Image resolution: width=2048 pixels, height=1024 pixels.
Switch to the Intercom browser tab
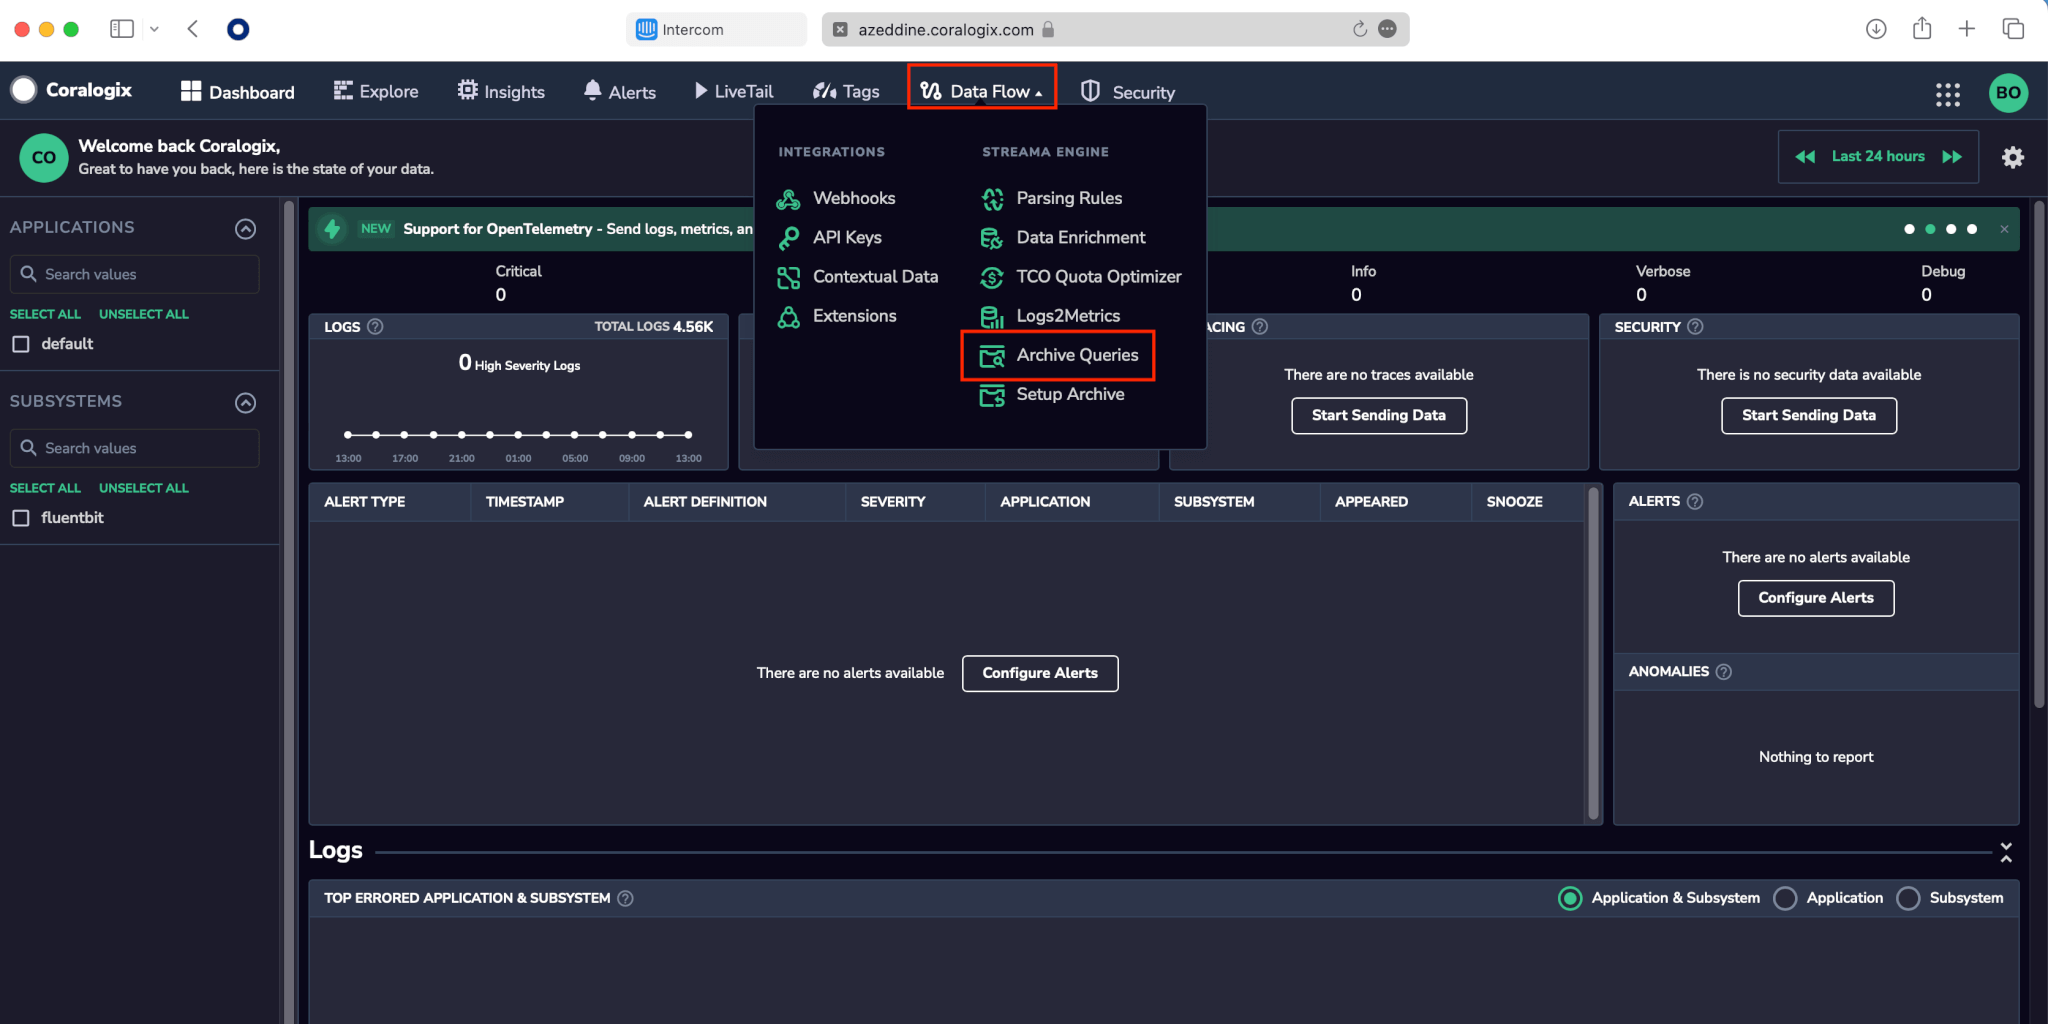point(716,29)
